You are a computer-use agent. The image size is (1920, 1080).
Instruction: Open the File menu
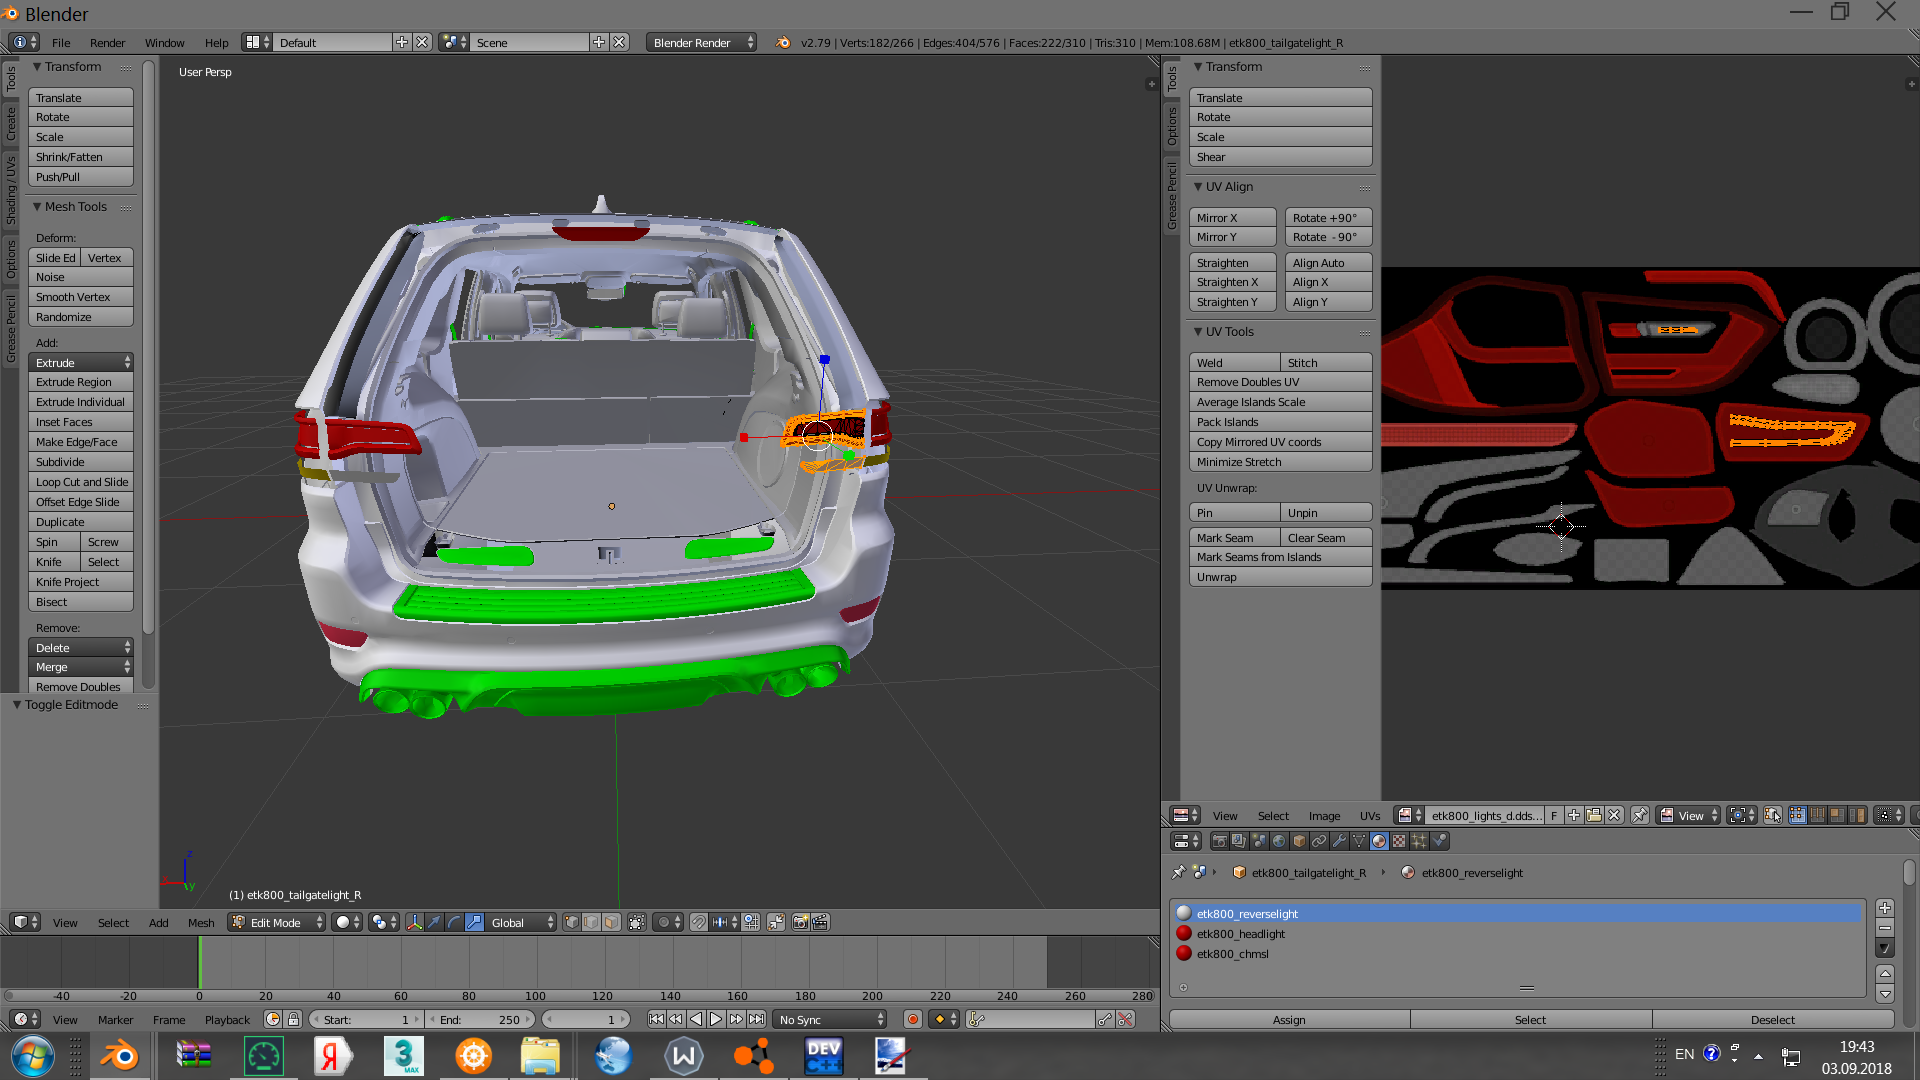61,42
